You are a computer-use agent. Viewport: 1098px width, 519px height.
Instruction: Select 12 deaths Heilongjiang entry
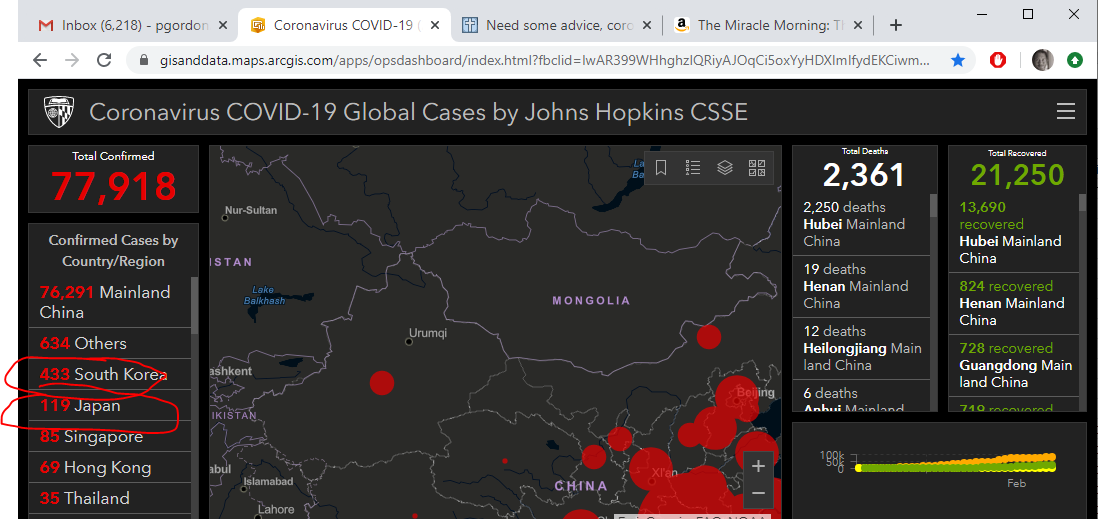(x=861, y=347)
